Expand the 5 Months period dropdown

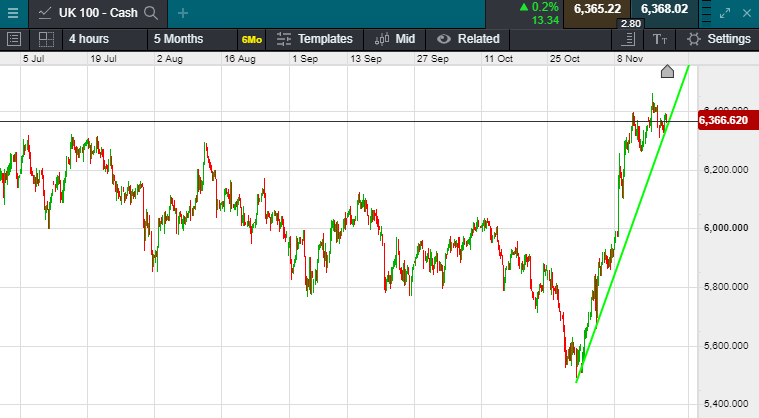tap(178, 39)
